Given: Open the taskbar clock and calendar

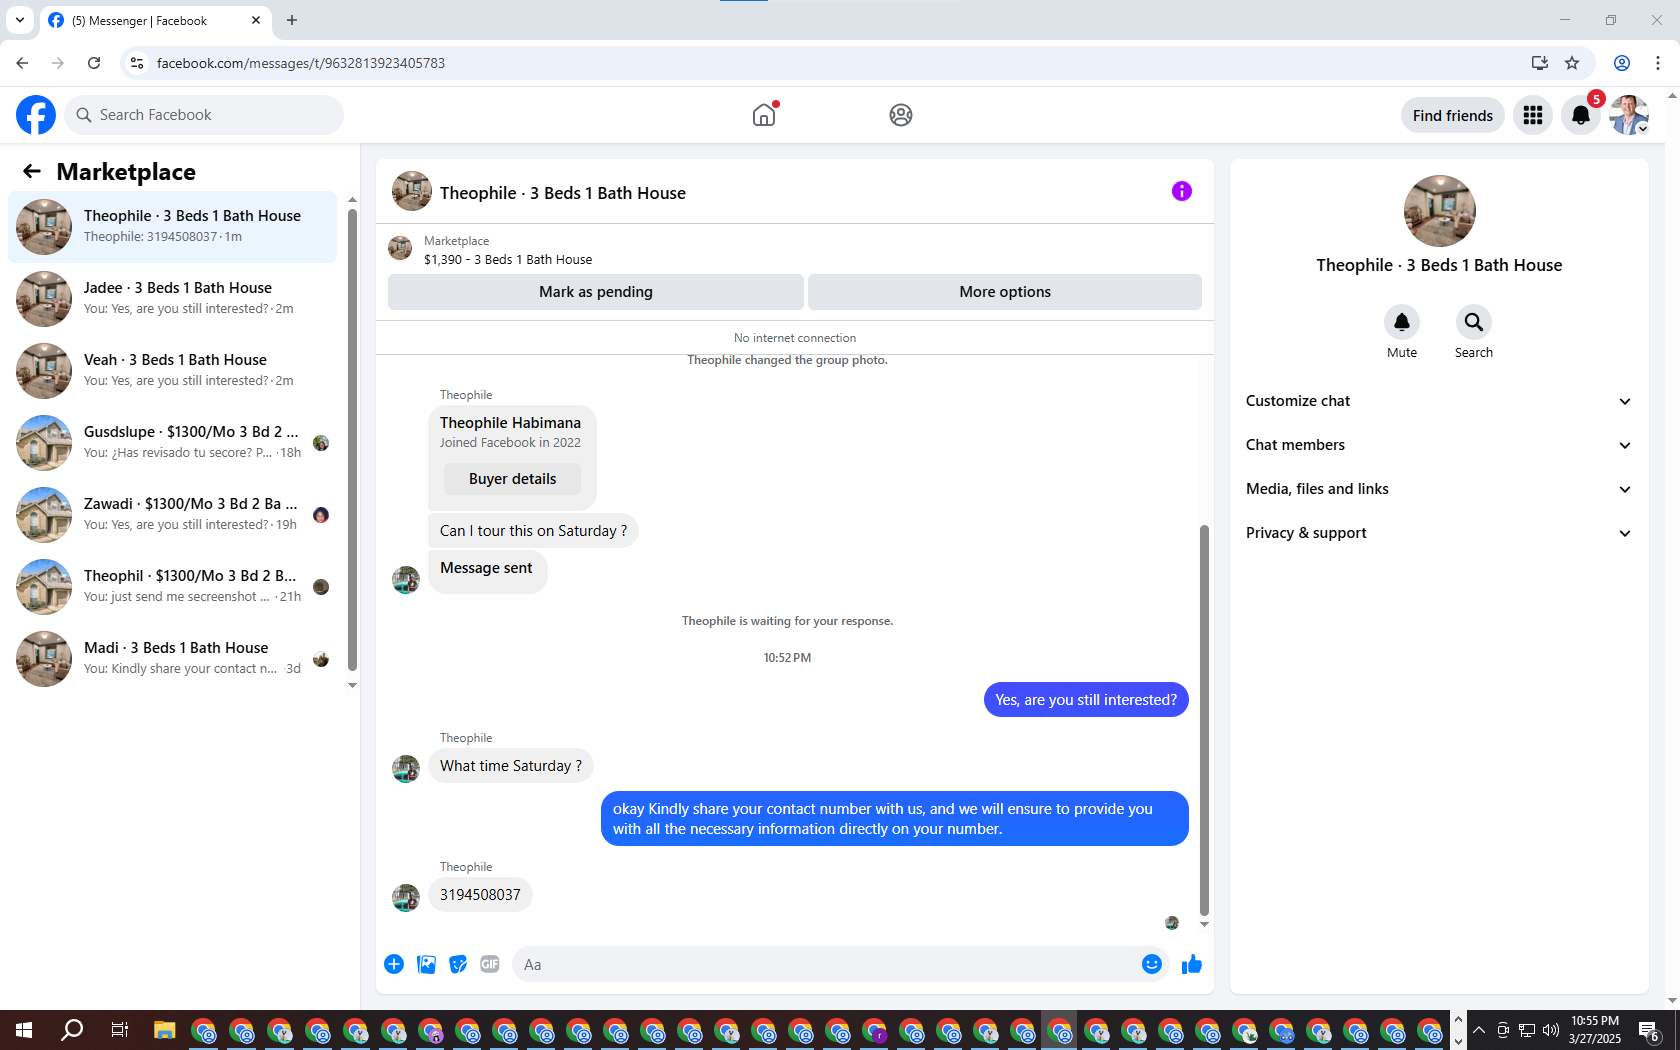Looking at the screenshot, I should click(x=1595, y=1030).
